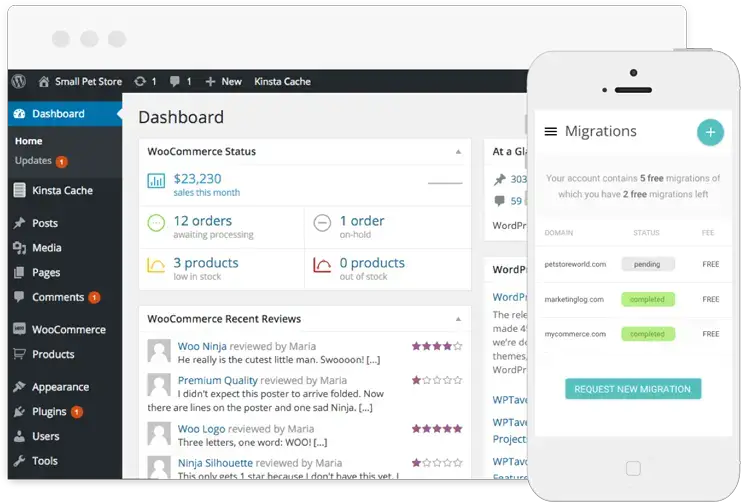Click New in the admin bar

pyautogui.click(x=232, y=82)
